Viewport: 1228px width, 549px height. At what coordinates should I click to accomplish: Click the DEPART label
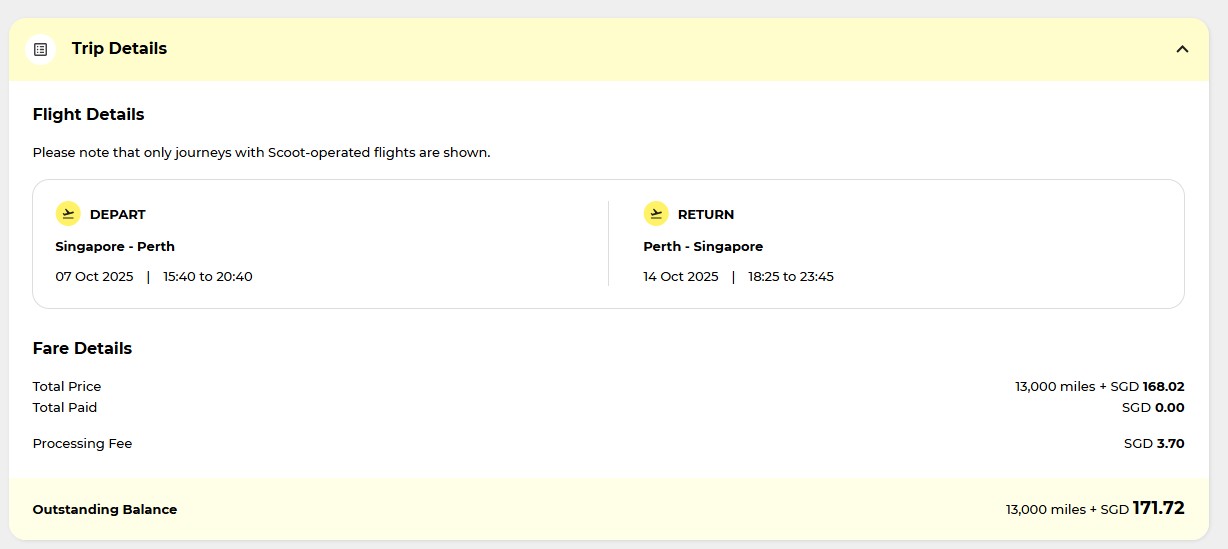(117, 215)
